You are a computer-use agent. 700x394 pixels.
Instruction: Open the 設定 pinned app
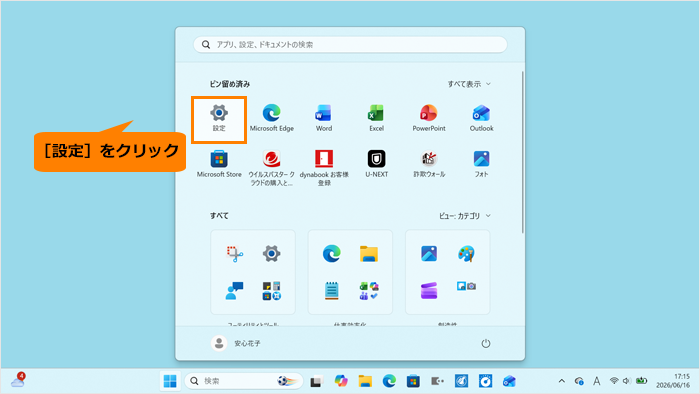pos(219,119)
